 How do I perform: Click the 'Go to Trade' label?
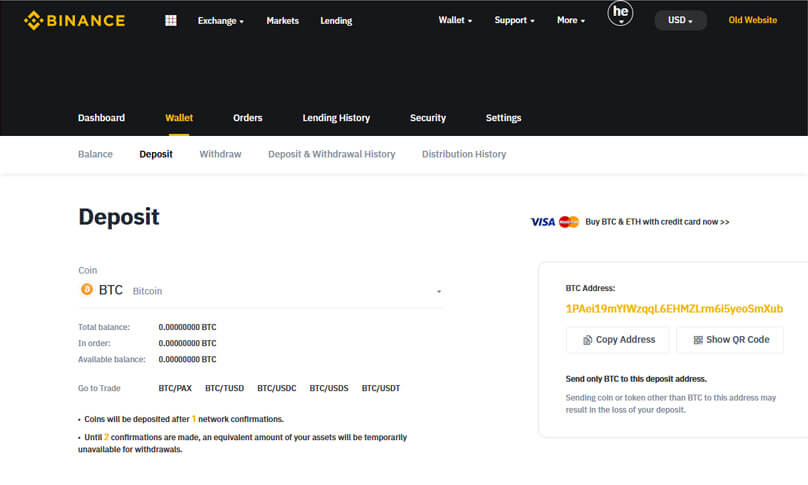[x=99, y=388]
